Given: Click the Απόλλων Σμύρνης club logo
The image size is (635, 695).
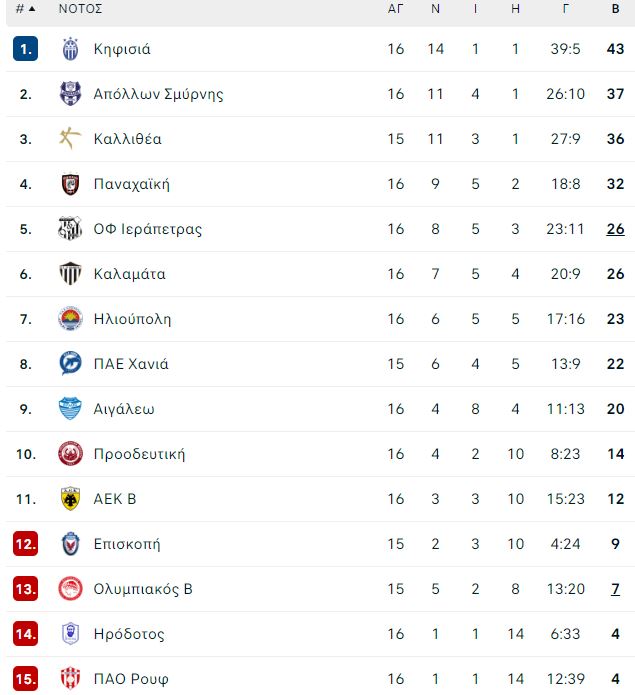Looking at the screenshot, I should 70,94.
